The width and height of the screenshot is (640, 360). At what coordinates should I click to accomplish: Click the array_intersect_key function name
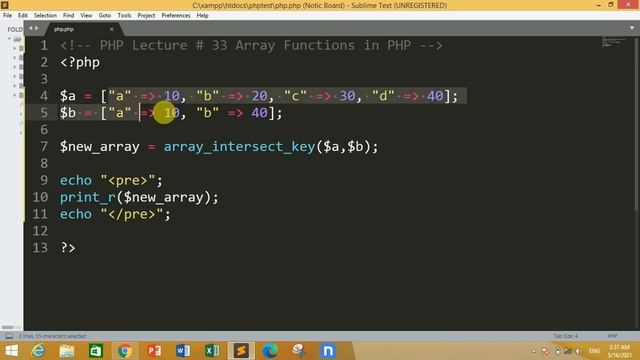pos(240,147)
